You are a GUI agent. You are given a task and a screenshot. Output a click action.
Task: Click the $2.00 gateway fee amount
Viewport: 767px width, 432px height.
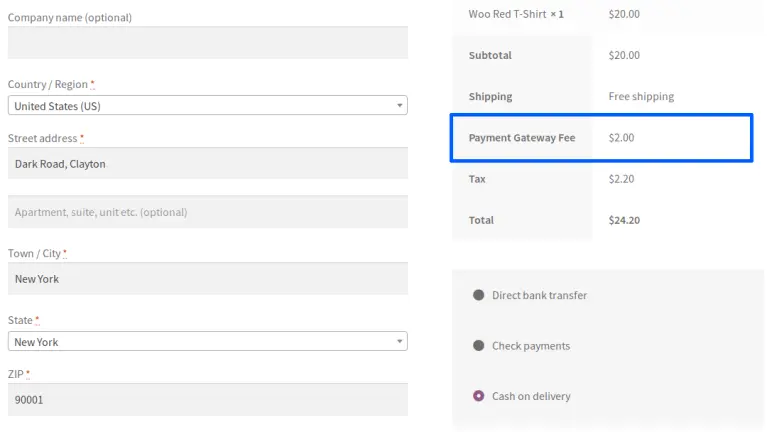[621, 138]
